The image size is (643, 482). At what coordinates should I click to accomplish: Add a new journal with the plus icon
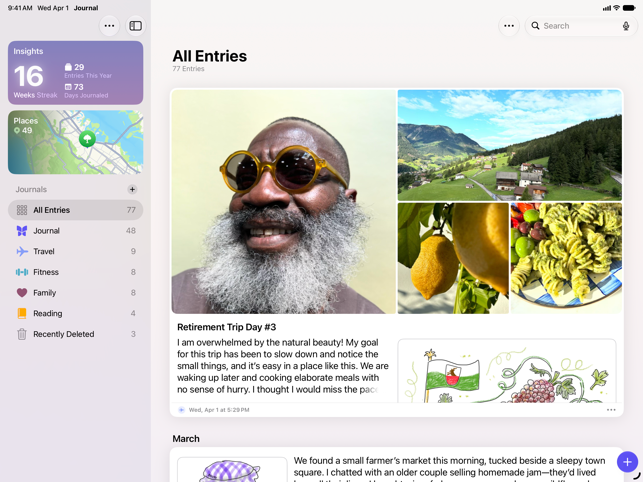132,189
